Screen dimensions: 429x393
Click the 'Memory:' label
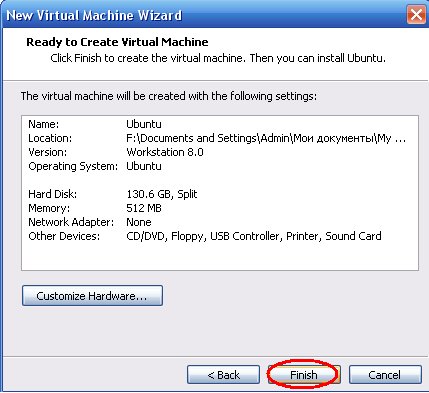49,208
